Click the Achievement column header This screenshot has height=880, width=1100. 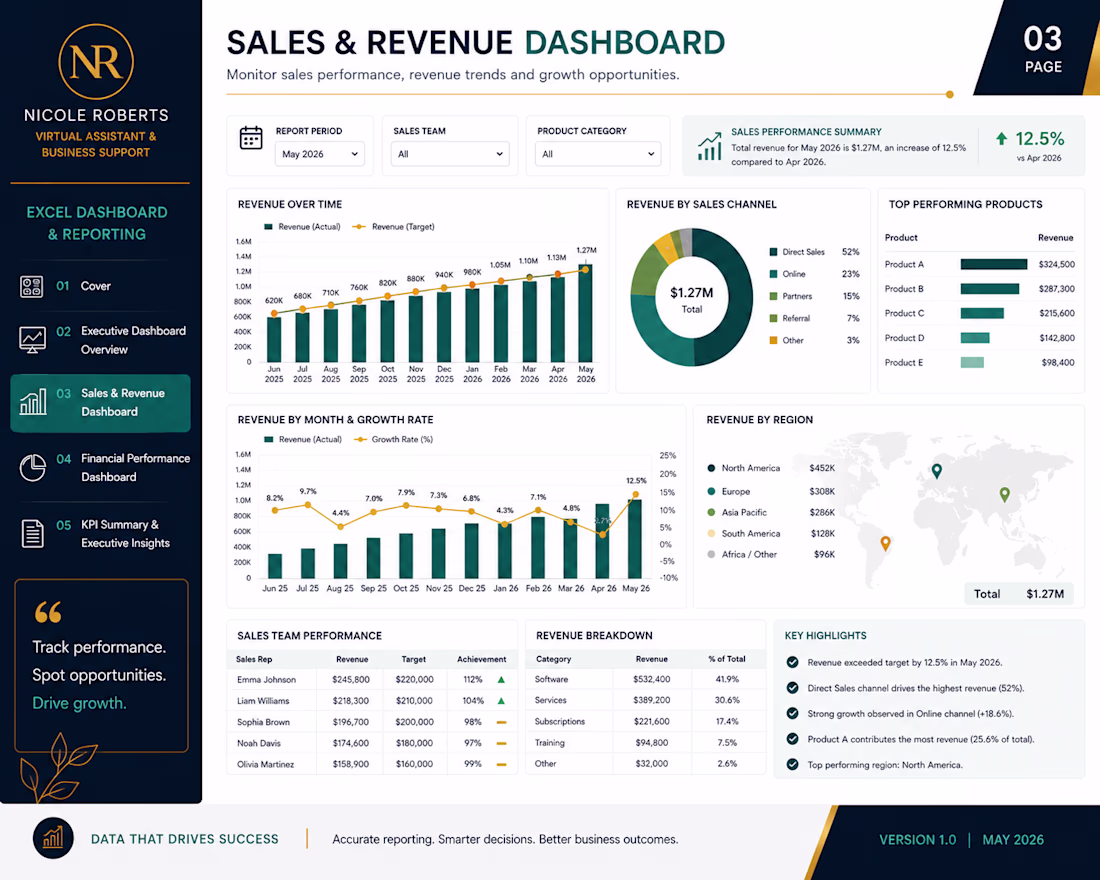coord(481,660)
